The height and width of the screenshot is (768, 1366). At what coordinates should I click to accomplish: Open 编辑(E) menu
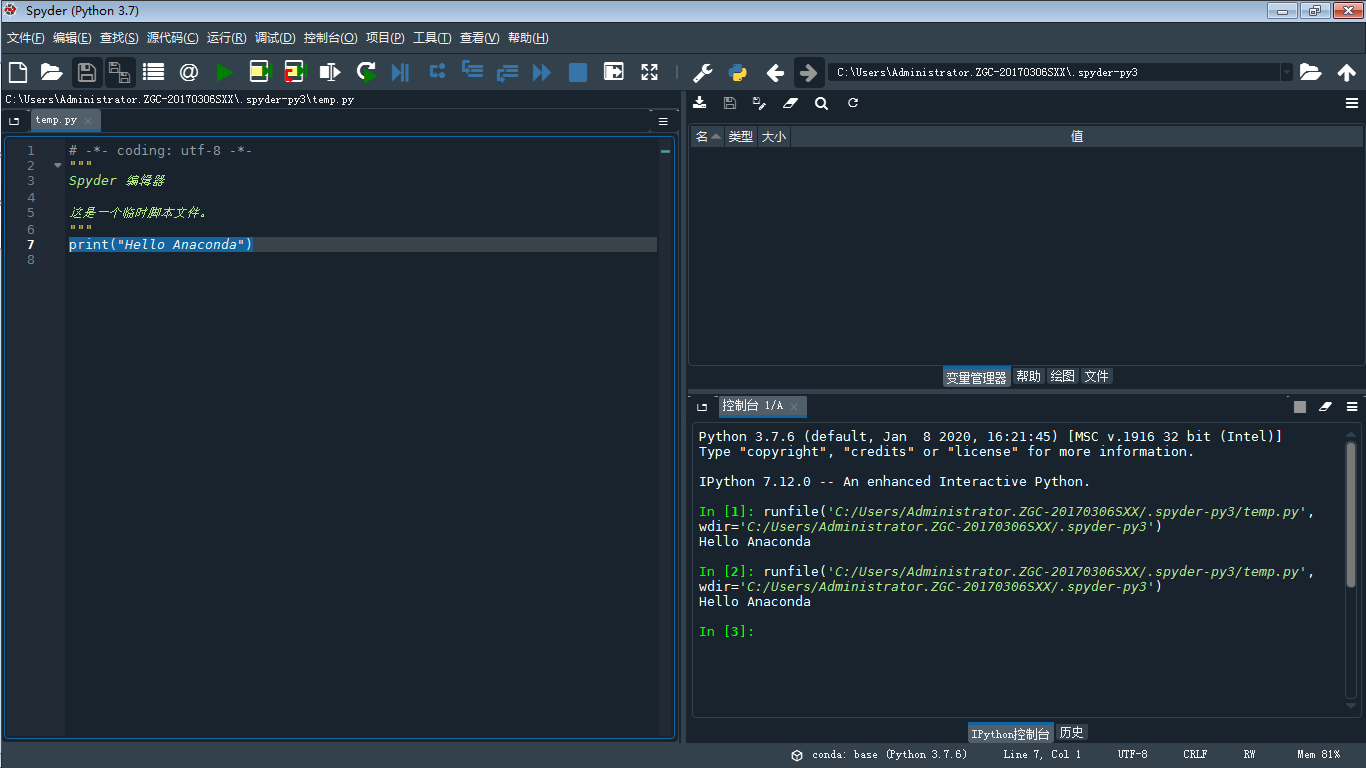coord(72,38)
